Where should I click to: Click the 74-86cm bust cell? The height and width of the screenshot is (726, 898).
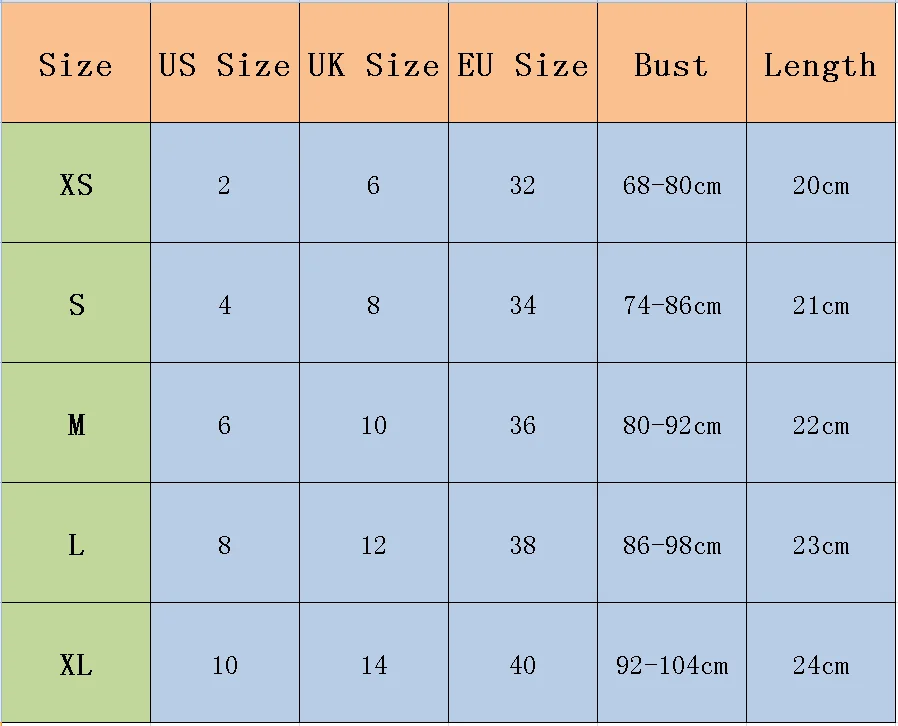tap(672, 303)
